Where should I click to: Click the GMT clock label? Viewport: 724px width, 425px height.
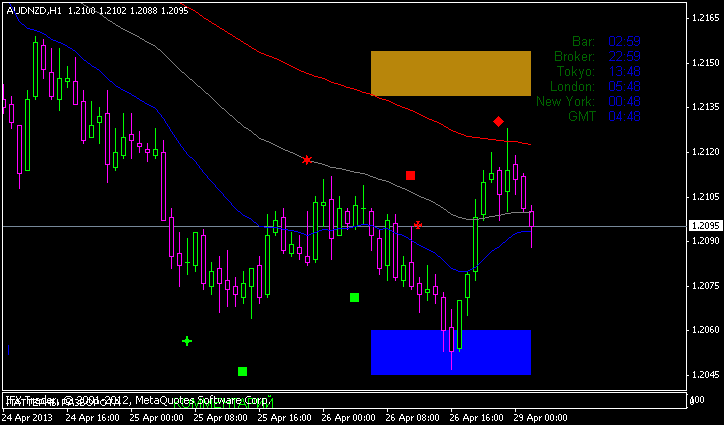coord(581,116)
